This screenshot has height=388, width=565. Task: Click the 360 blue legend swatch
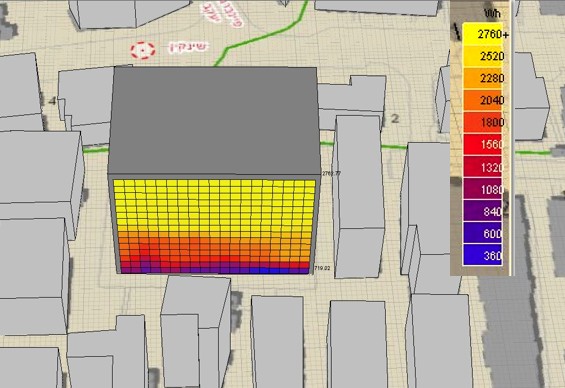click(482, 255)
